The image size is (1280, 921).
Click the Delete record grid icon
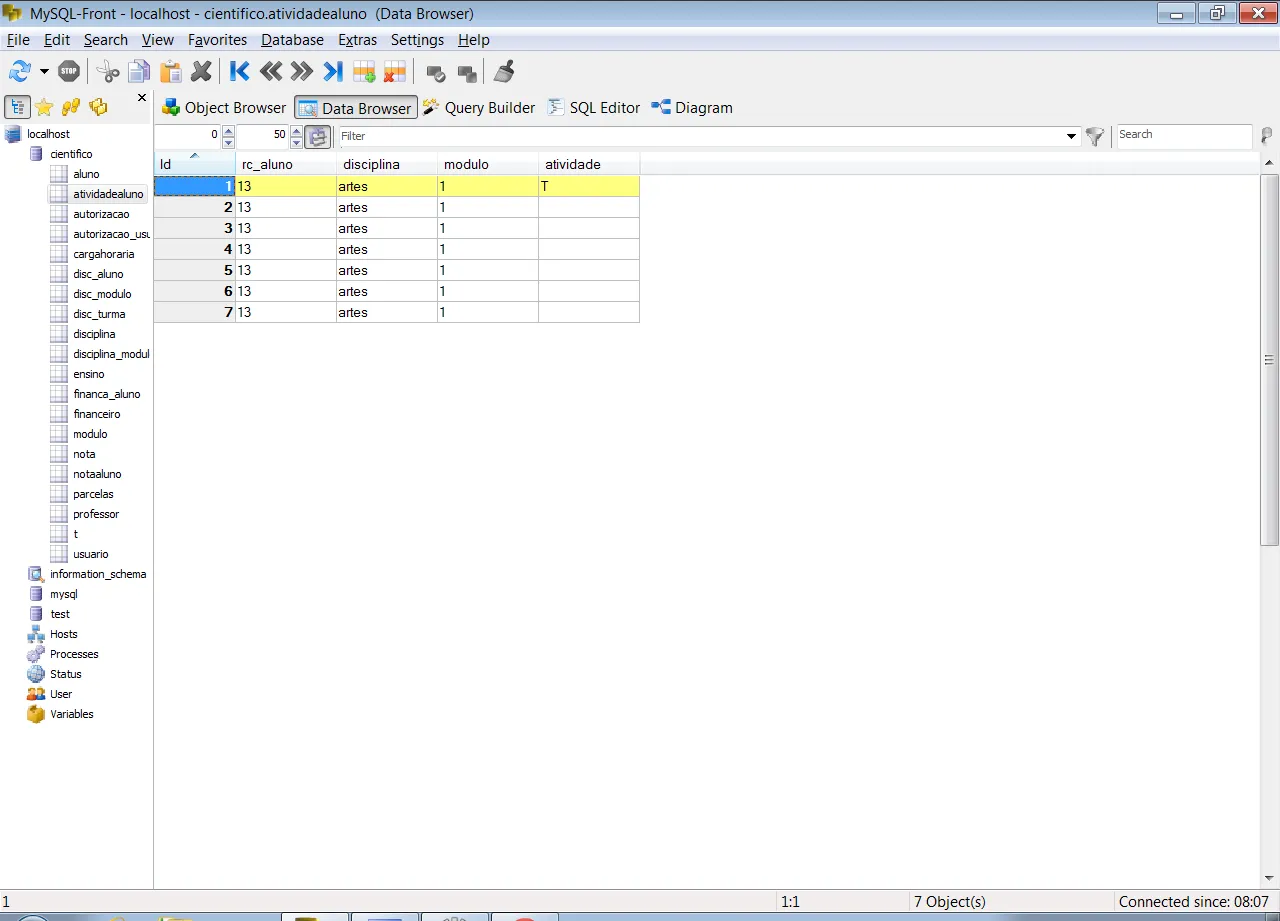coord(395,71)
